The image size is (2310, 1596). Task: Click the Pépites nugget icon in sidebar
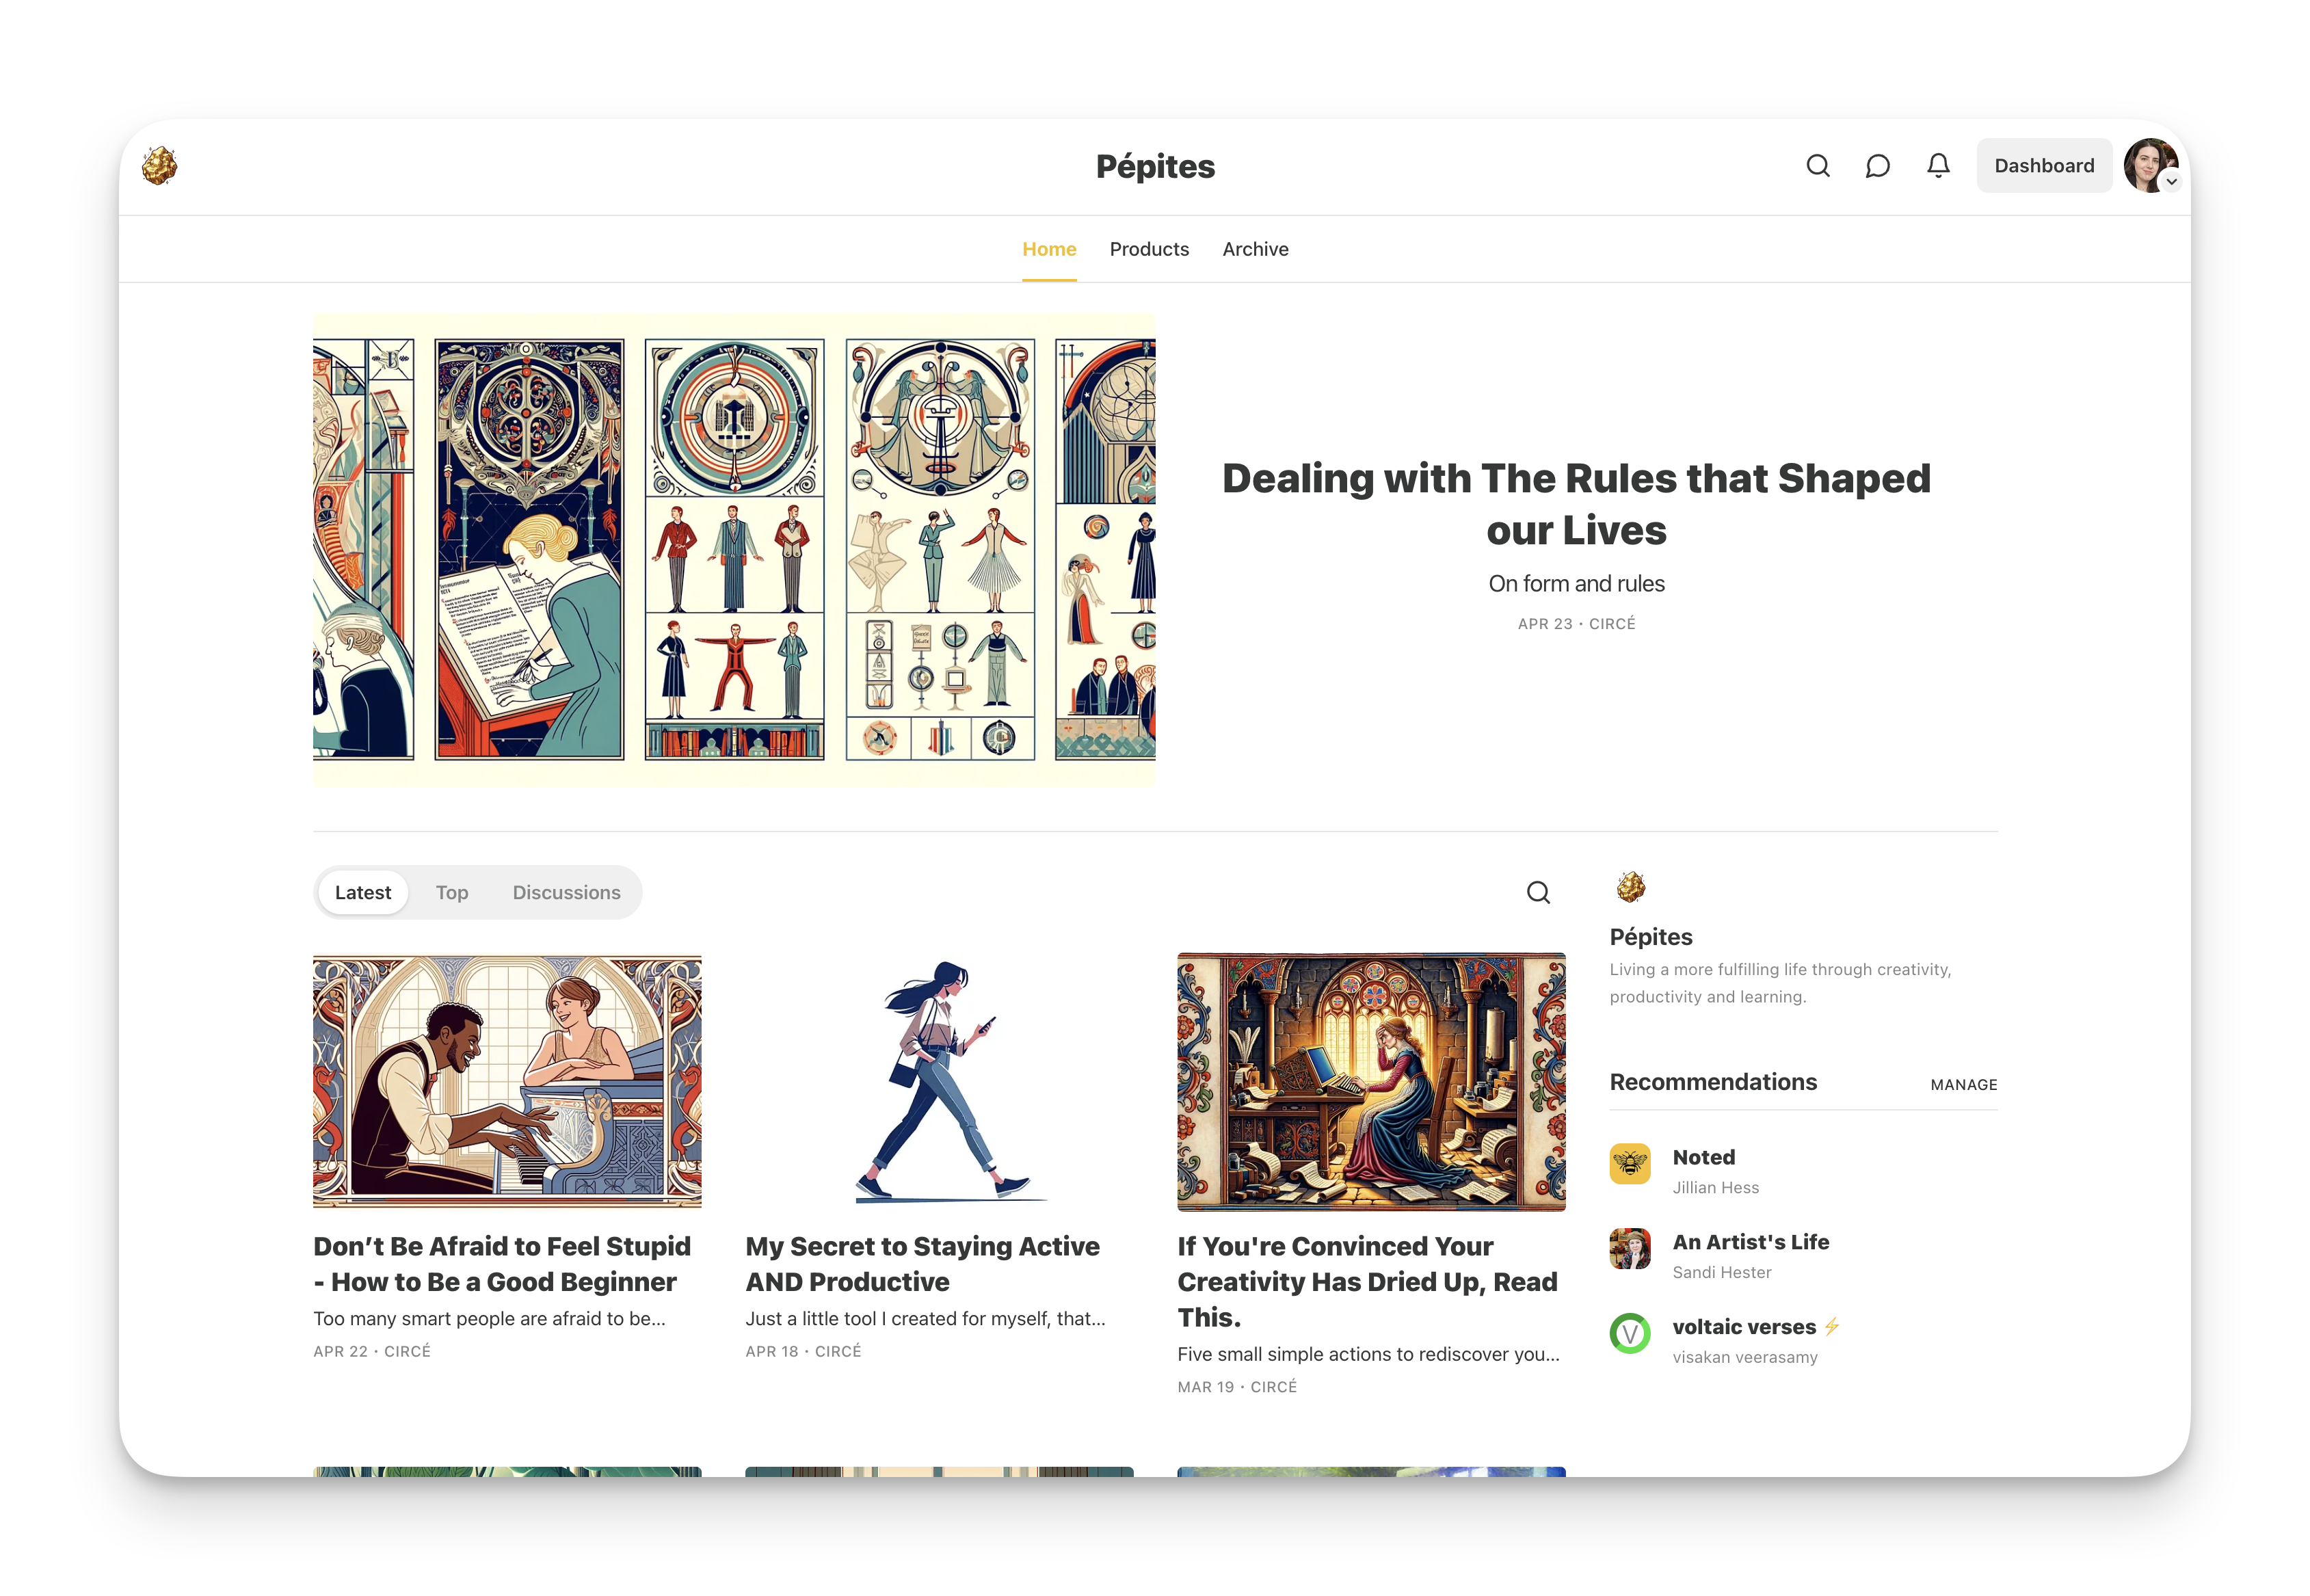pos(1631,887)
